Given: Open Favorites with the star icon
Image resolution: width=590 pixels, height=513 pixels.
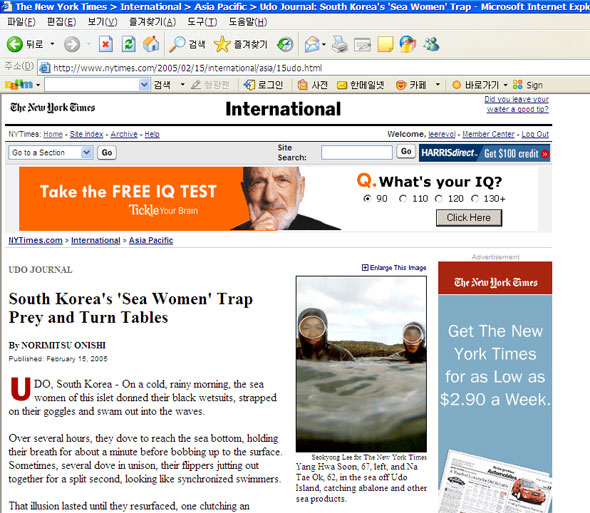Looking at the screenshot, I should pyautogui.click(x=222, y=44).
